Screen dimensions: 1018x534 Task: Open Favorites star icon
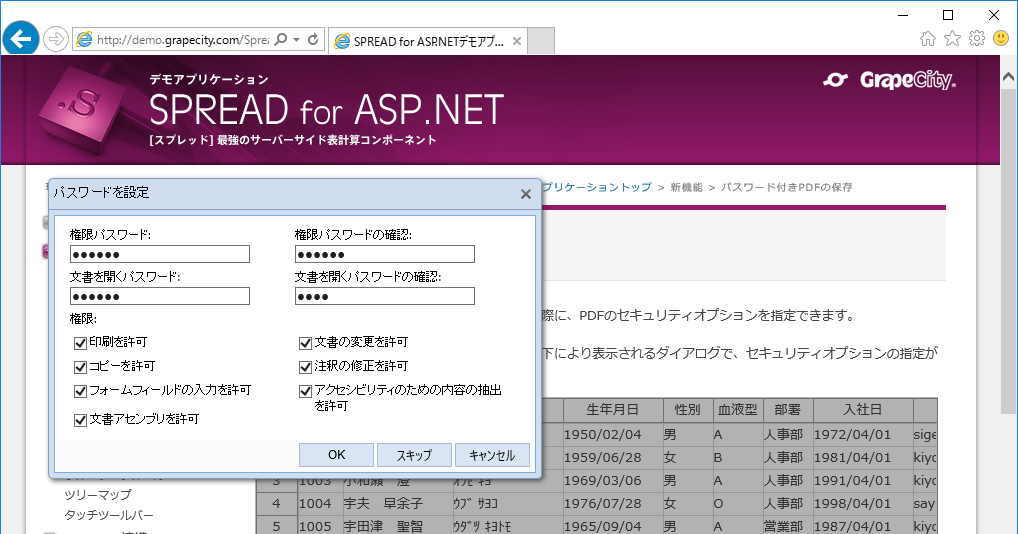tap(952, 38)
